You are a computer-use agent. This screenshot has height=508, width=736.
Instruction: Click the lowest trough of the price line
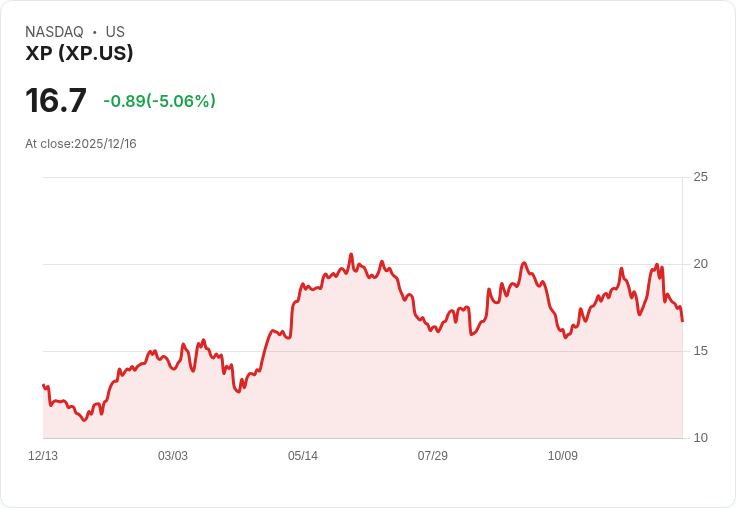click(84, 421)
